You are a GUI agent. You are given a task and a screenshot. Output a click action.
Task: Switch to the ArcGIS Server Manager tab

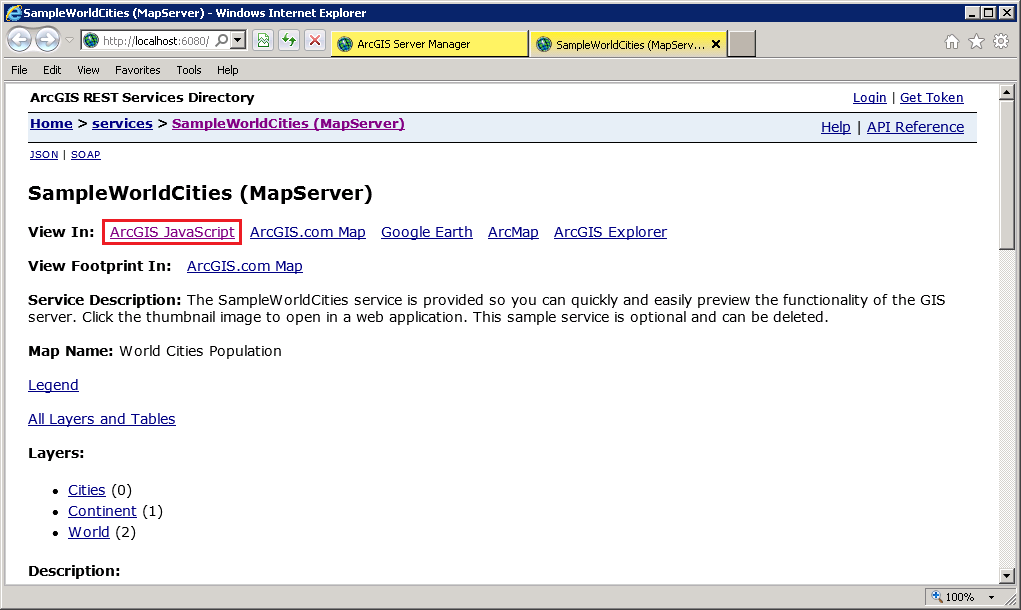(428, 43)
